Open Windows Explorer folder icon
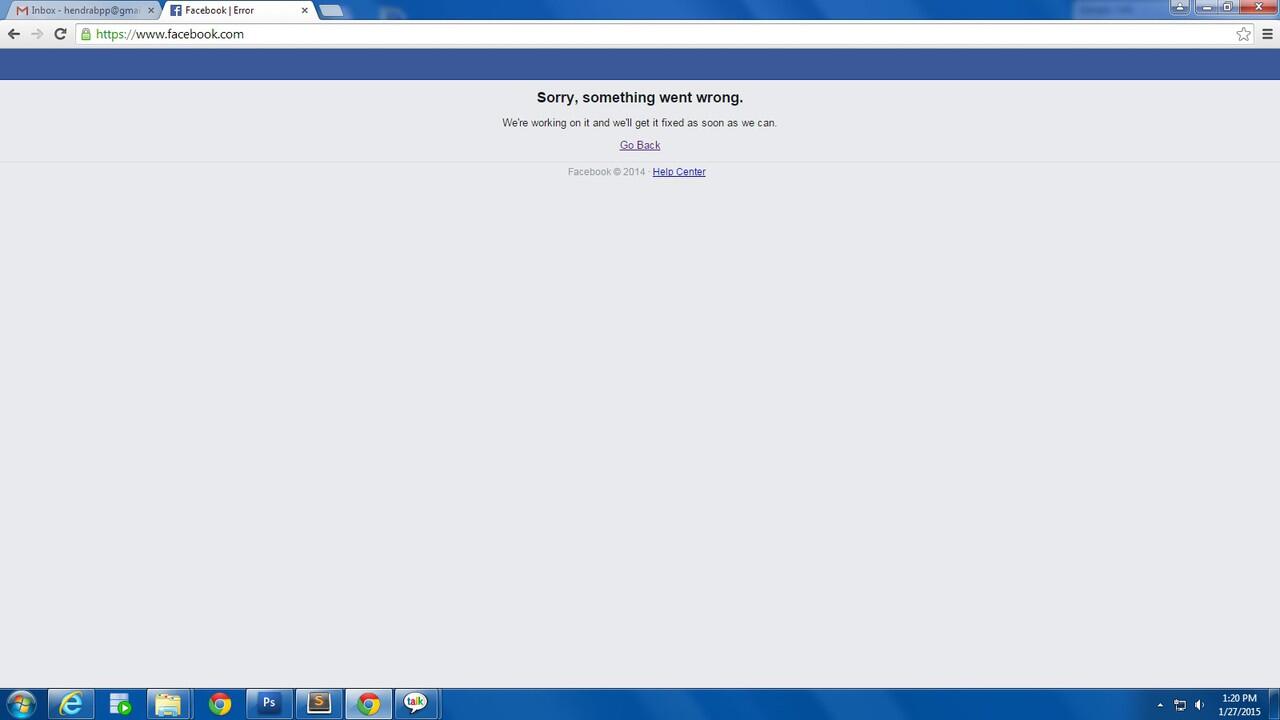 (x=168, y=704)
